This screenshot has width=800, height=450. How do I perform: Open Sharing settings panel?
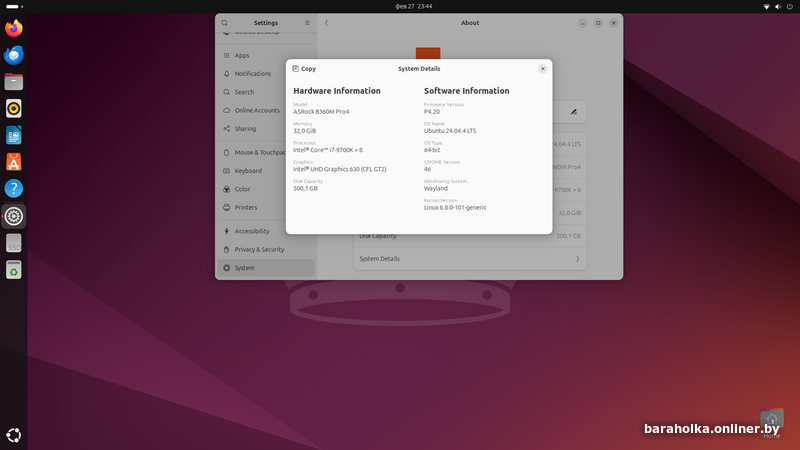[266, 129]
